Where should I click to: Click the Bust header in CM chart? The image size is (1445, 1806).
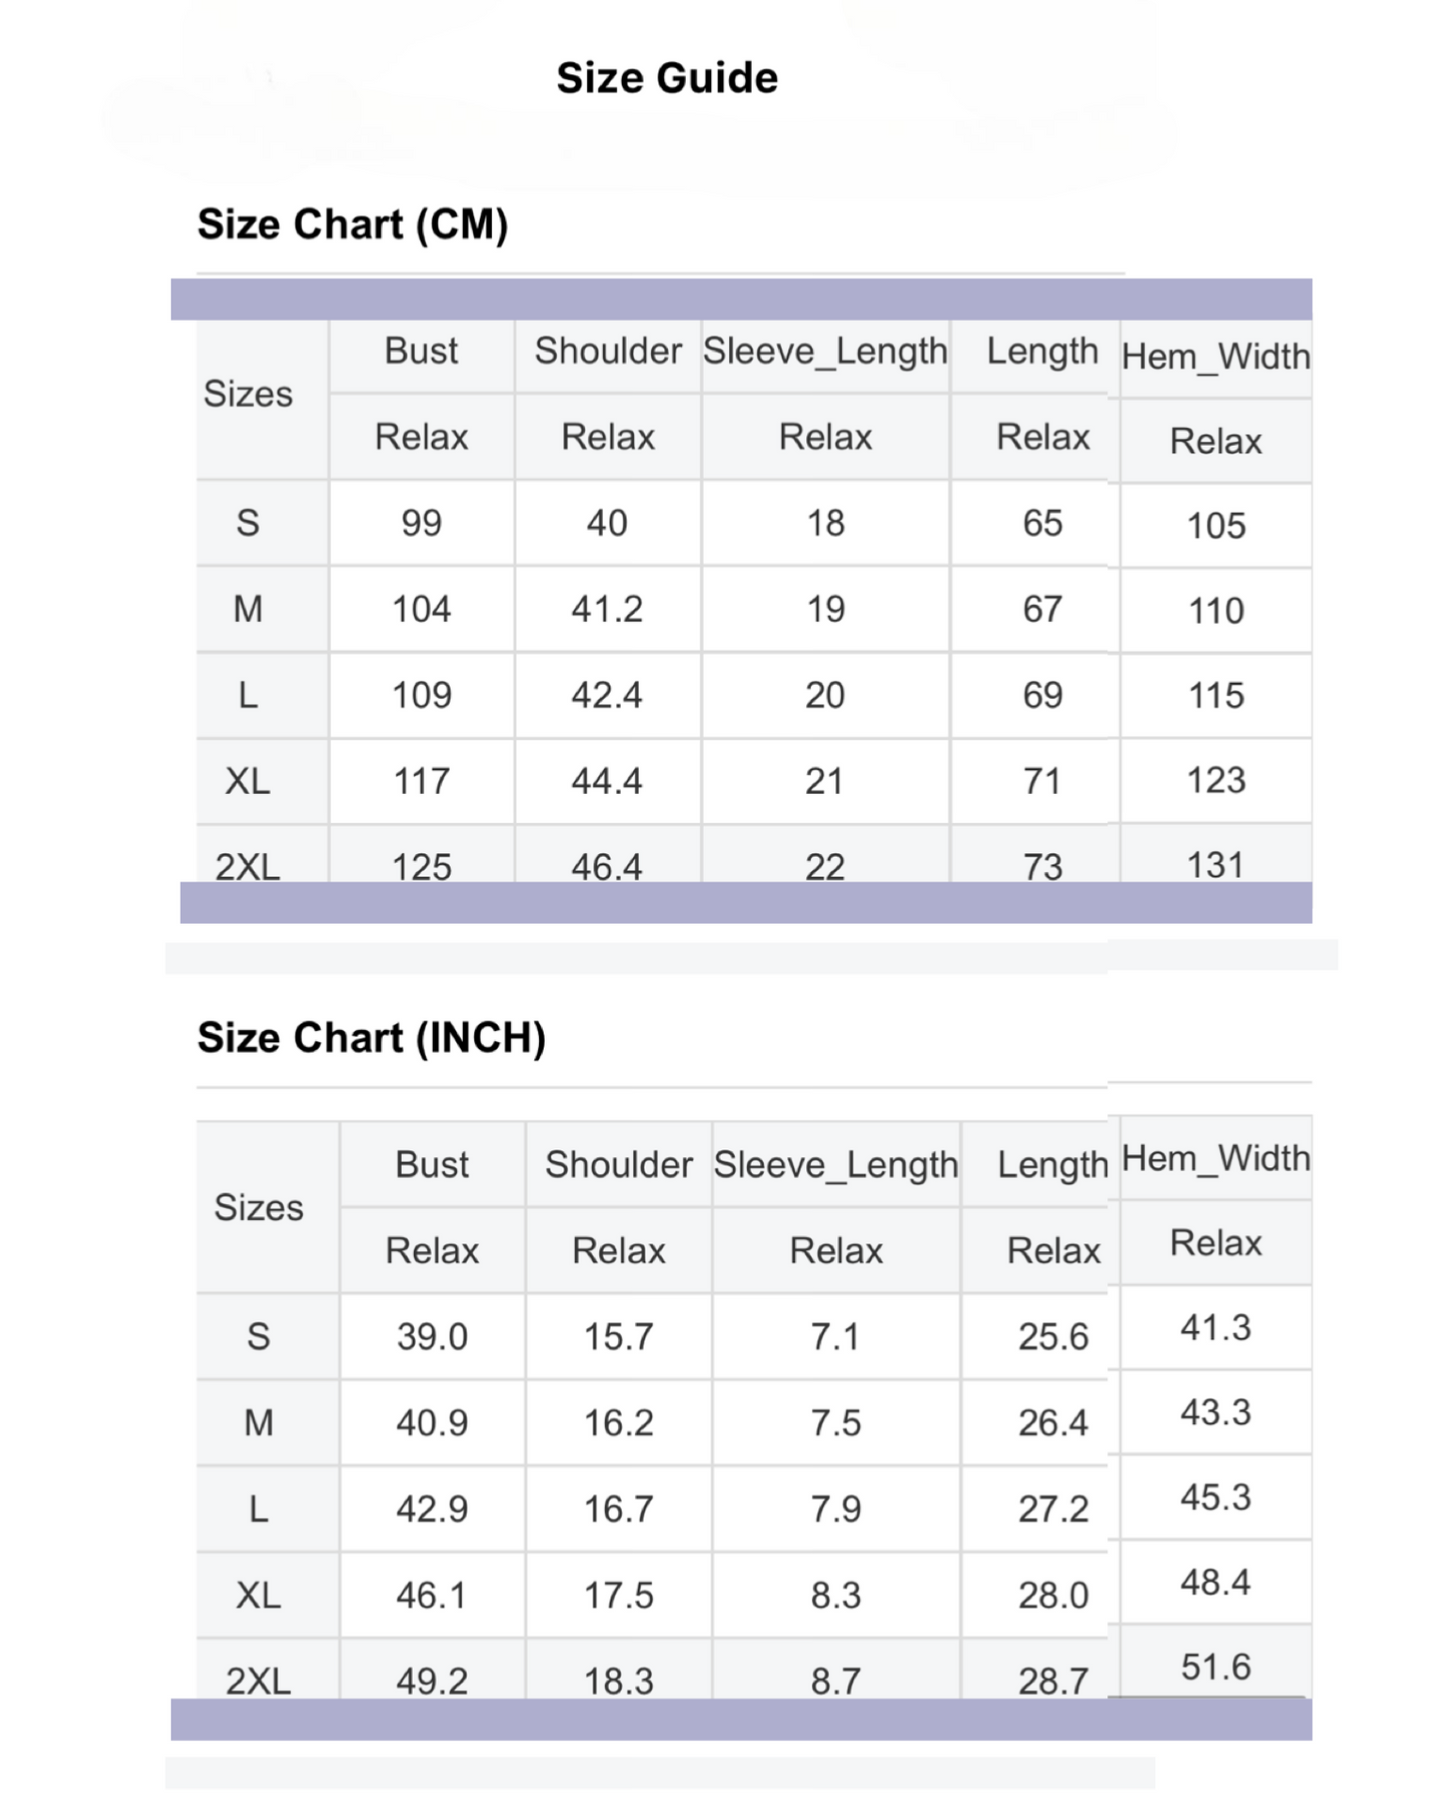coord(421,351)
